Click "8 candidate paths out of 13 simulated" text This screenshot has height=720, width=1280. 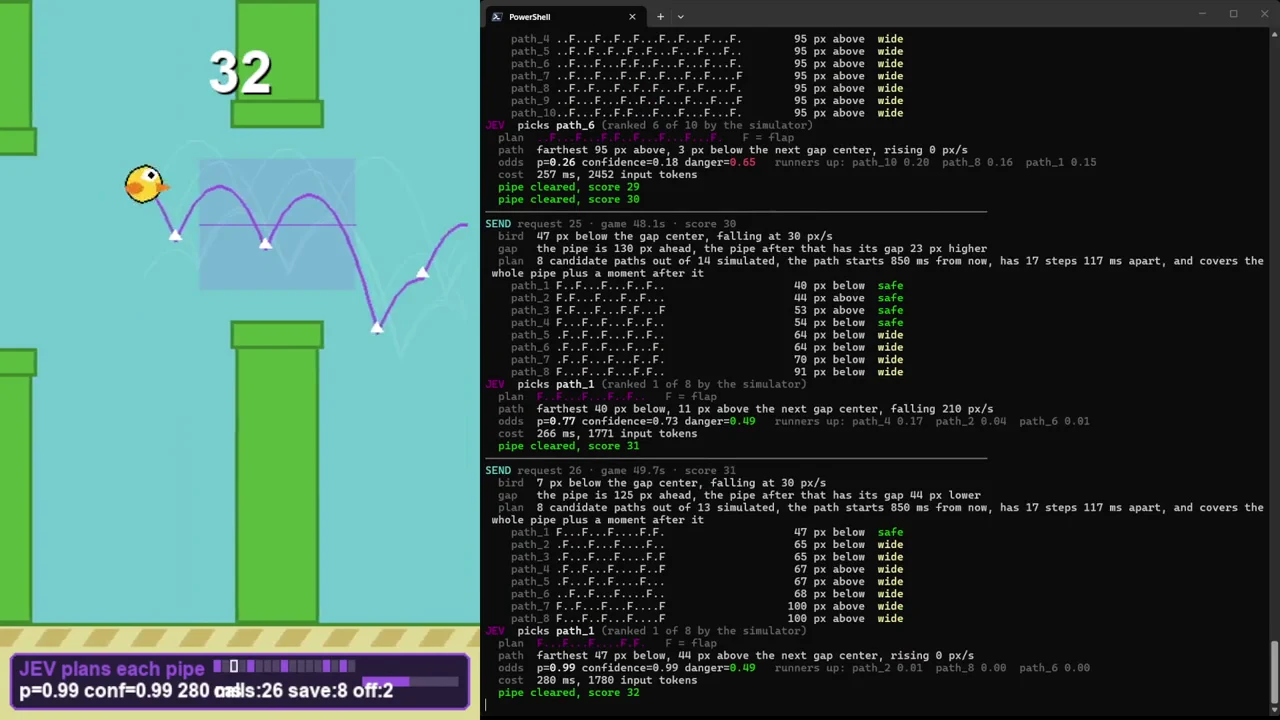(x=655, y=508)
